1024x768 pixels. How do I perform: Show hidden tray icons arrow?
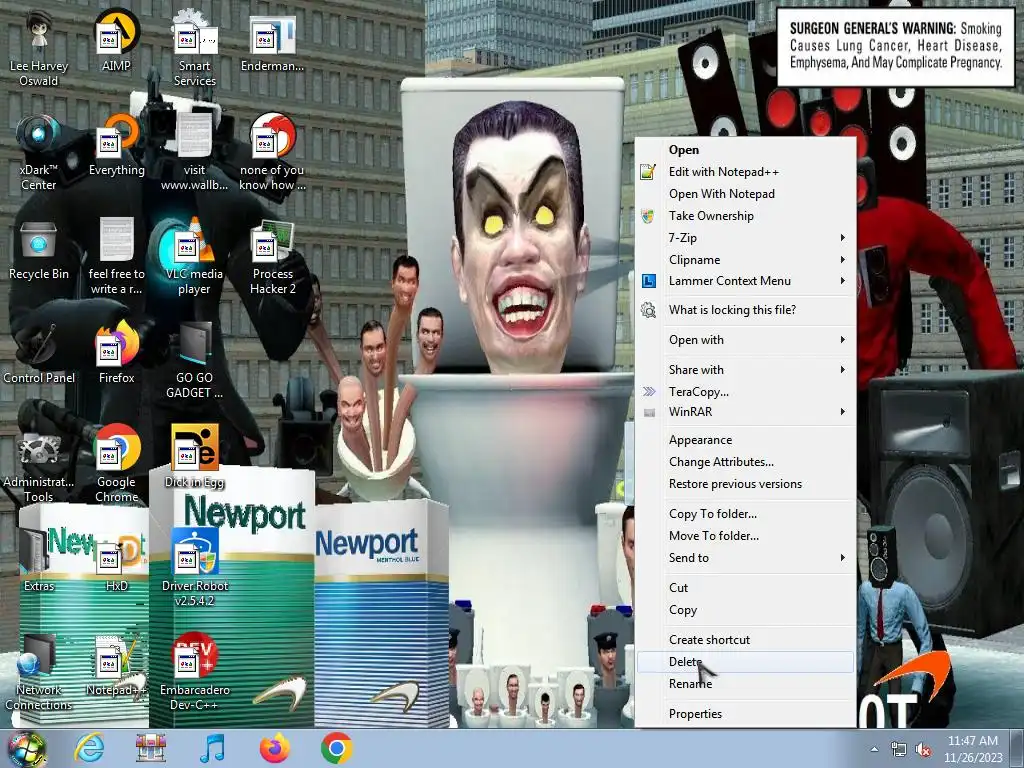pyautogui.click(x=874, y=749)
